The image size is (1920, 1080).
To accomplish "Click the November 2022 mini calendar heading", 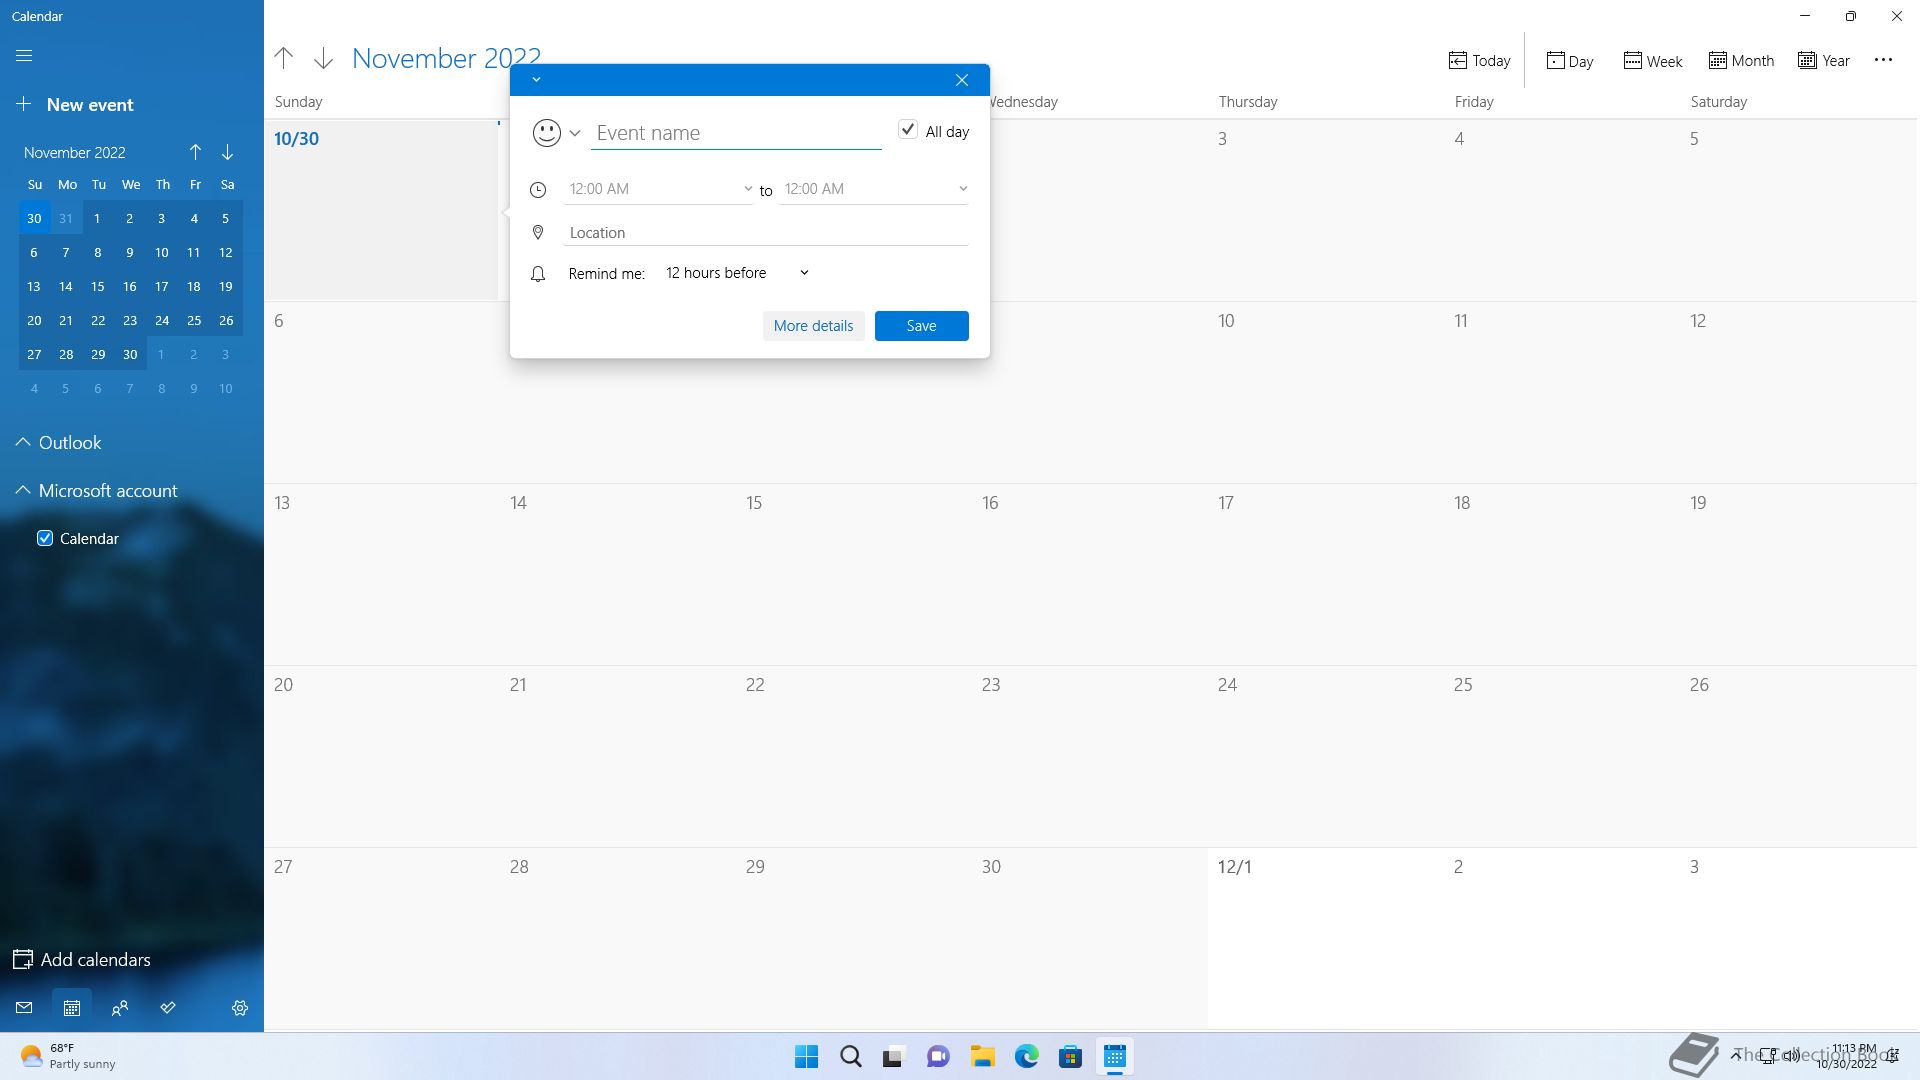I will 75,152.
